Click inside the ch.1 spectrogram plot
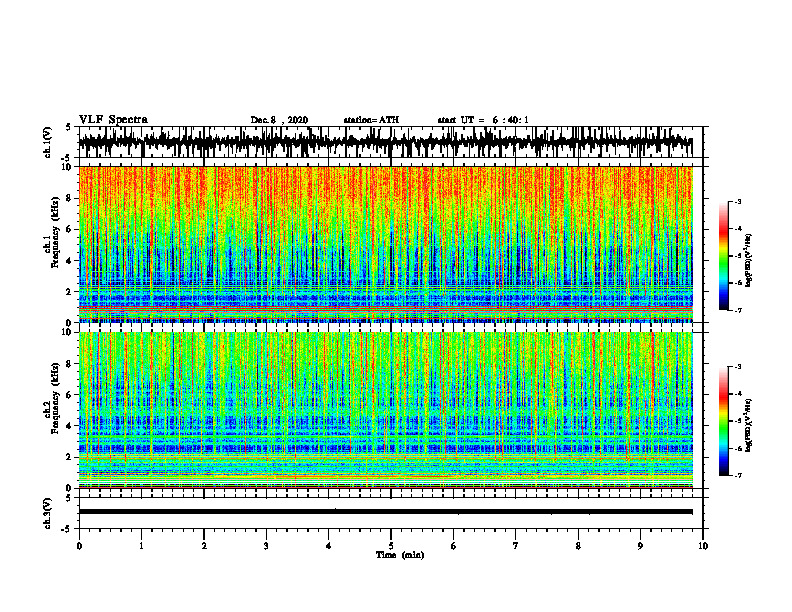Viewport: 792px width, 612px height. click(386, 244)
